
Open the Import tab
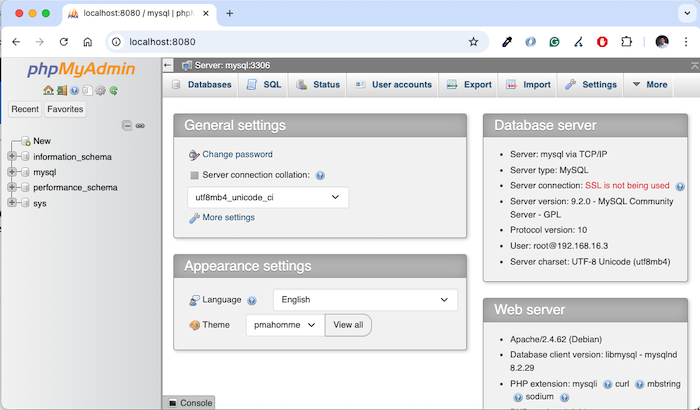[528, 85]
